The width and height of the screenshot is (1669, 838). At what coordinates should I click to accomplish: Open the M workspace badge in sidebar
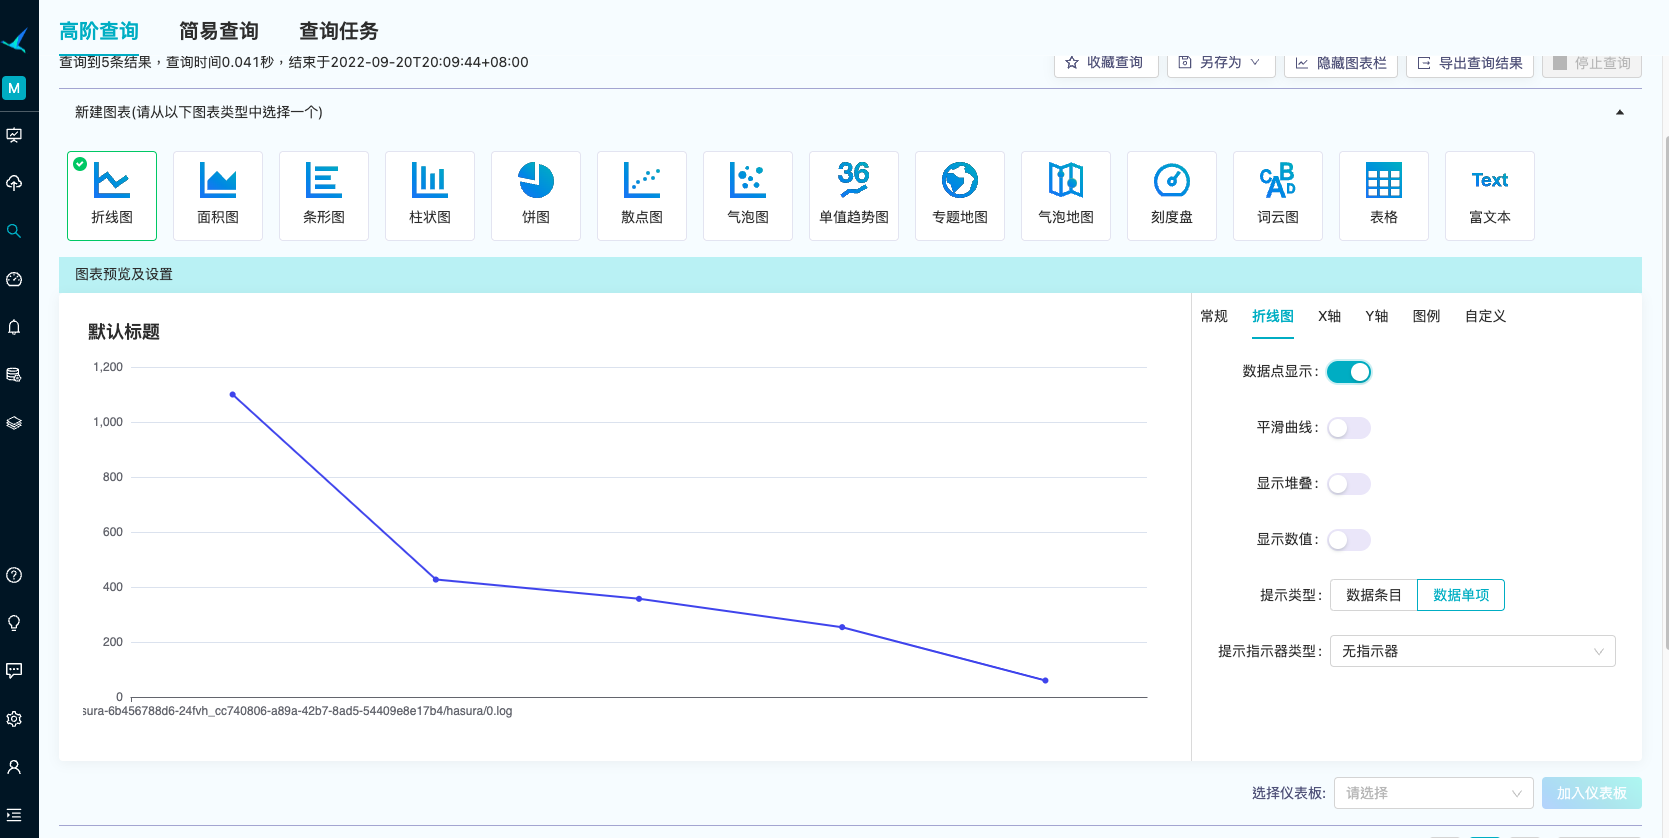pos(14,88)
